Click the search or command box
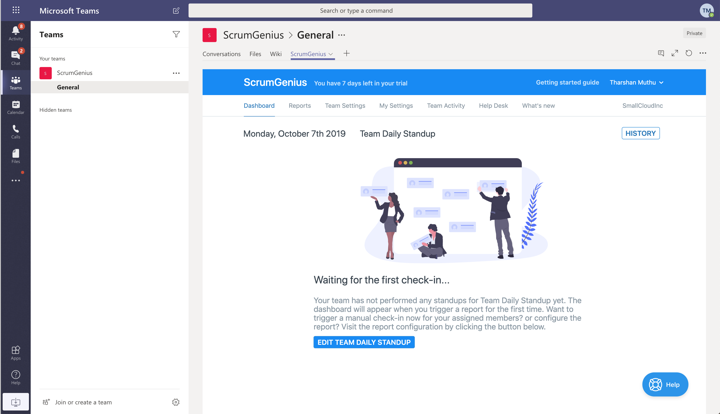Viewport: 720px width, 414px height. [360, 11]
